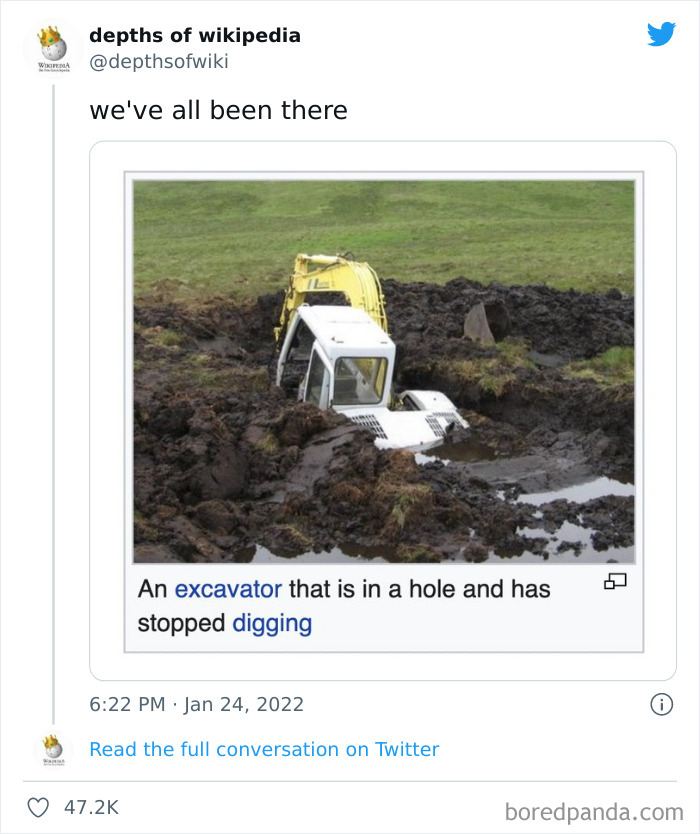This screenshot has width=700, height=834.
Task: Click the enlarge icon in image caption
Action: [616, 581]
